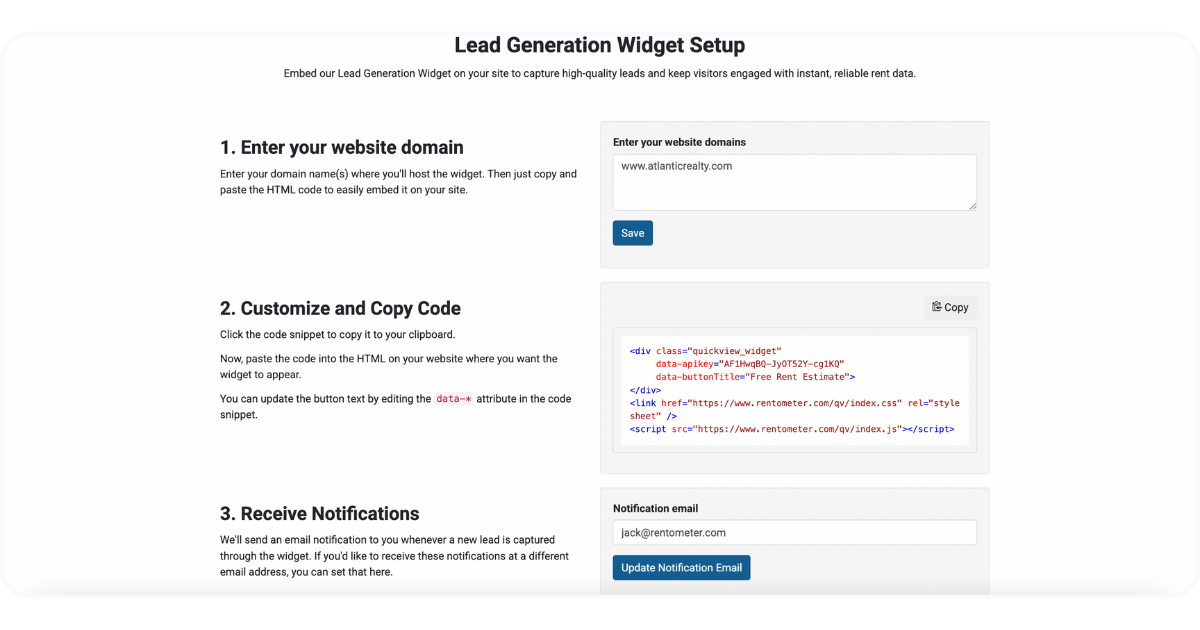The width and height of the screenshot is (1200, 630).
Task: Click the Save button for website domains
Action: pyautogui.click(x=632, y=233)
